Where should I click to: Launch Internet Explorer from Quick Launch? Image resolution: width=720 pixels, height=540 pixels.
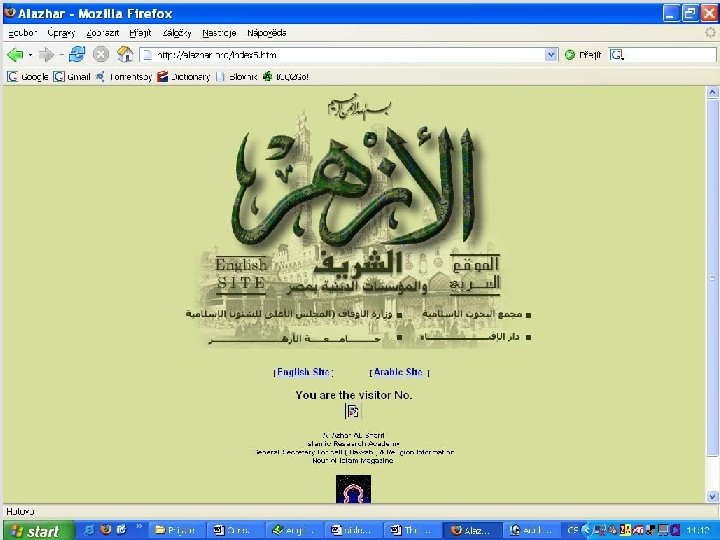coord(90,530)
